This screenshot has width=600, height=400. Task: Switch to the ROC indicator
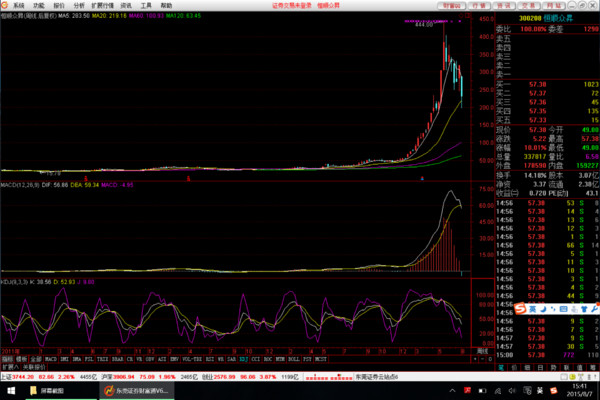(x=267, y=359)
